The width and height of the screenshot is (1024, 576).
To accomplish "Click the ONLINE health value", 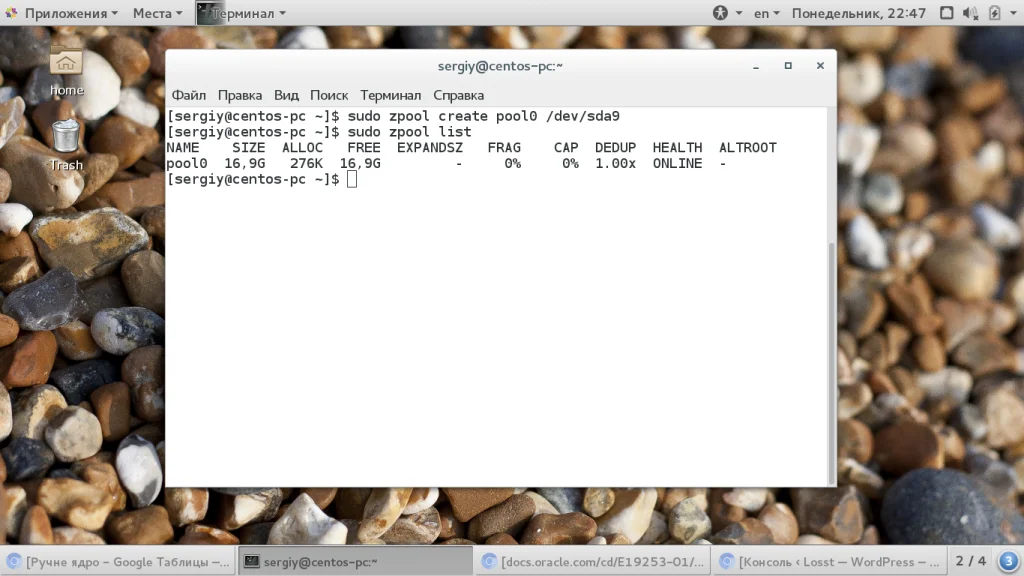I will pyautogui.click(x=677, y=163).
